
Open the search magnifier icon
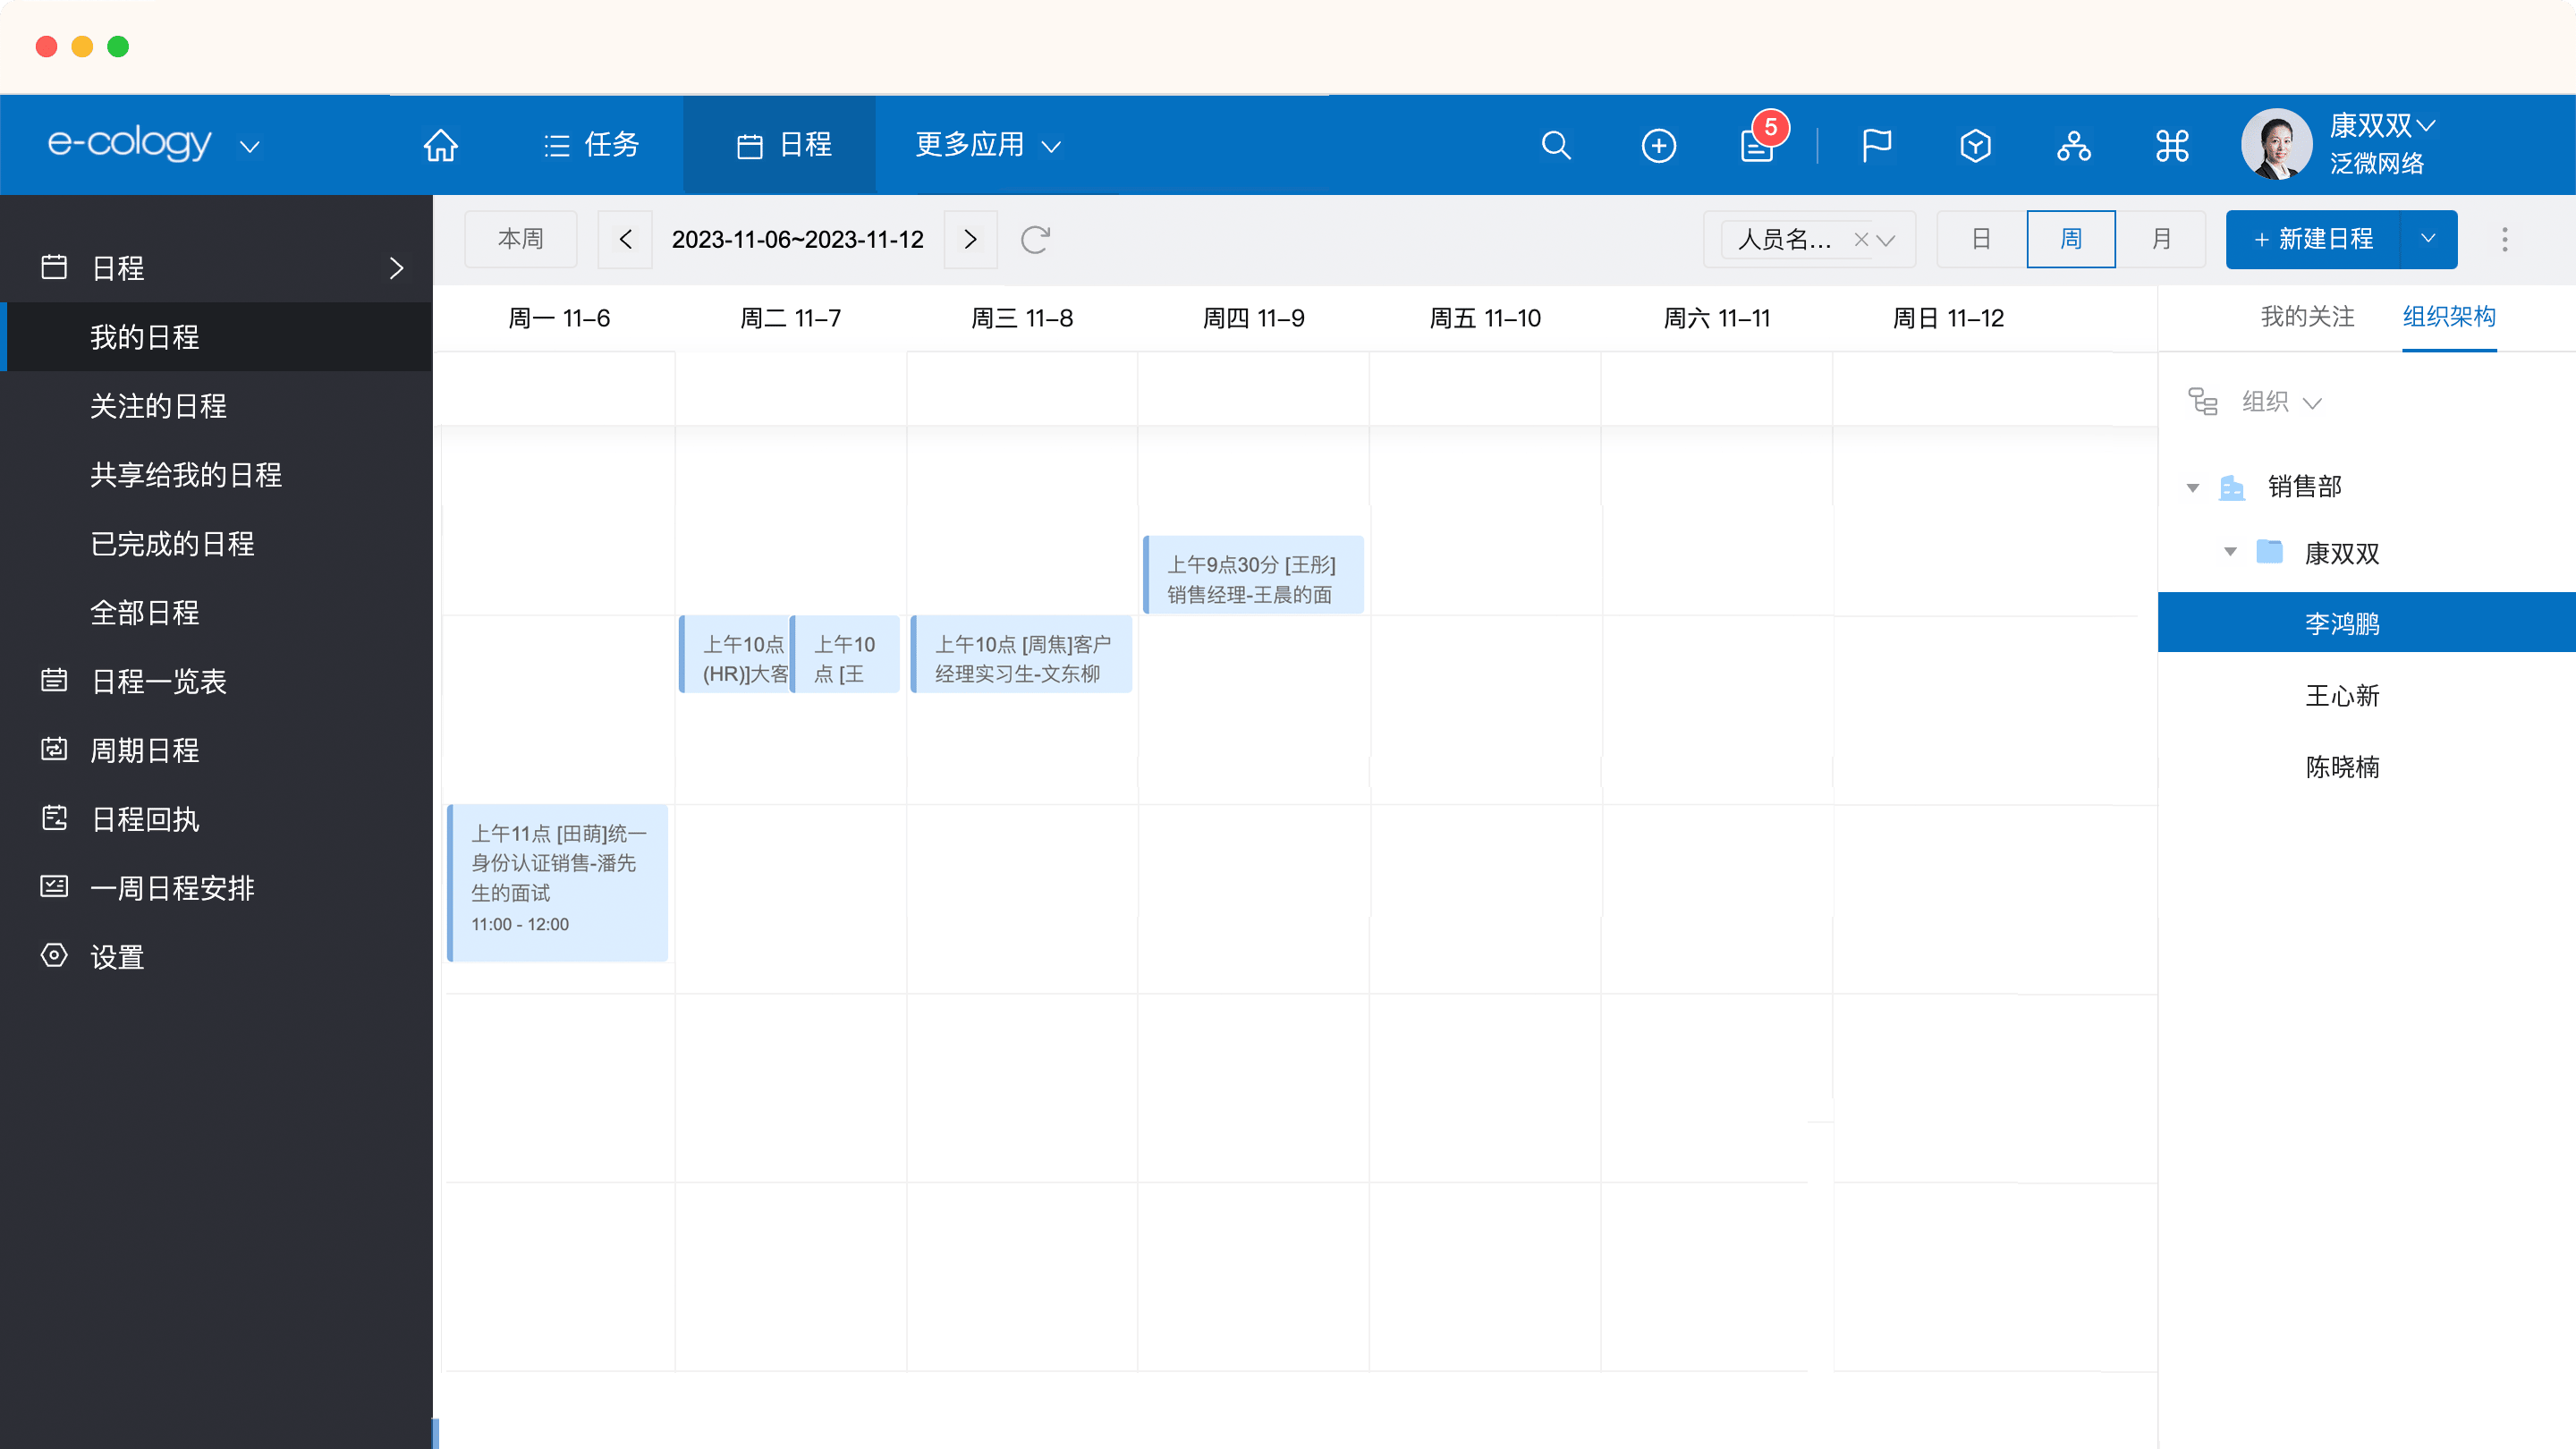click(x=1556, y=145)
